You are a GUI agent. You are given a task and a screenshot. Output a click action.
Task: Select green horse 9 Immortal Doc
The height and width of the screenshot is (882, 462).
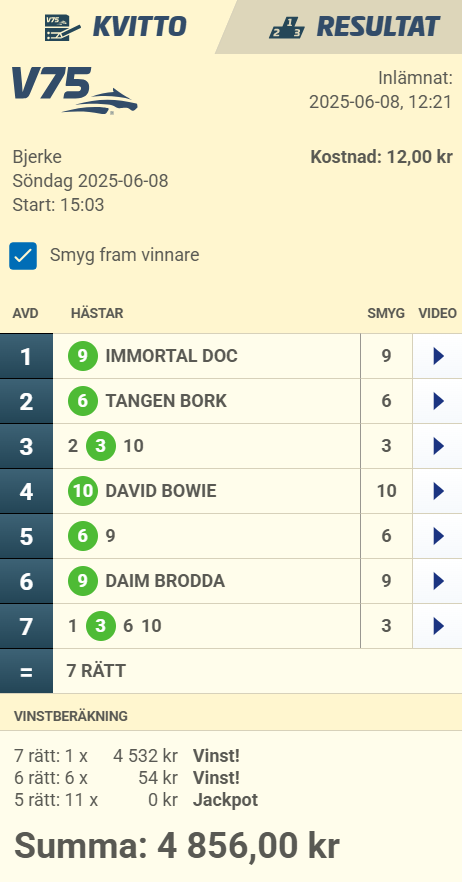pos(83,356)
